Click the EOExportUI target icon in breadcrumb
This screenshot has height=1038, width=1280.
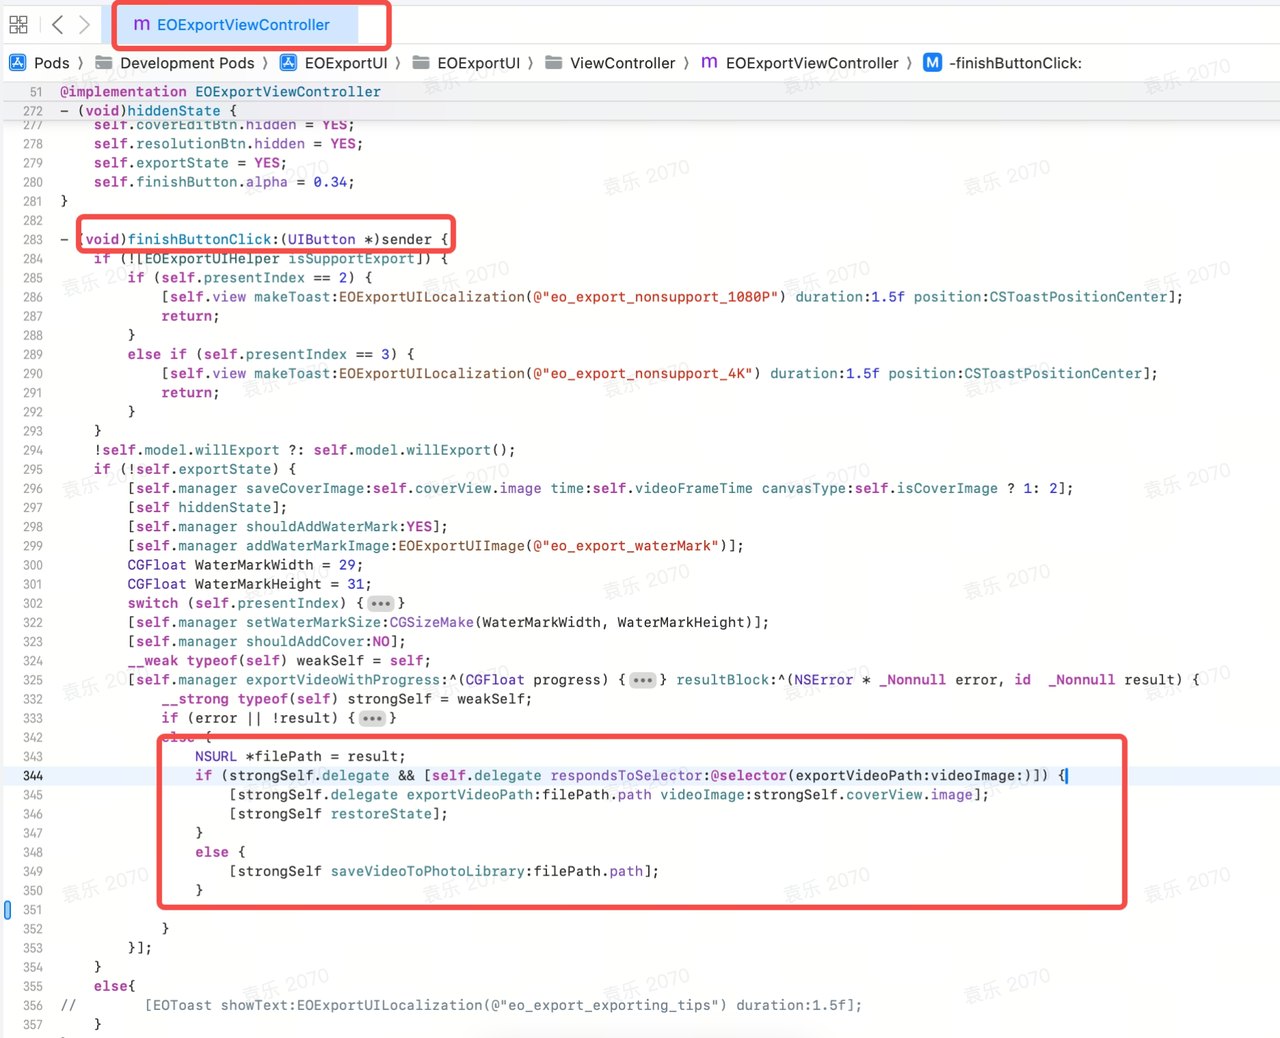coord(288,63)
